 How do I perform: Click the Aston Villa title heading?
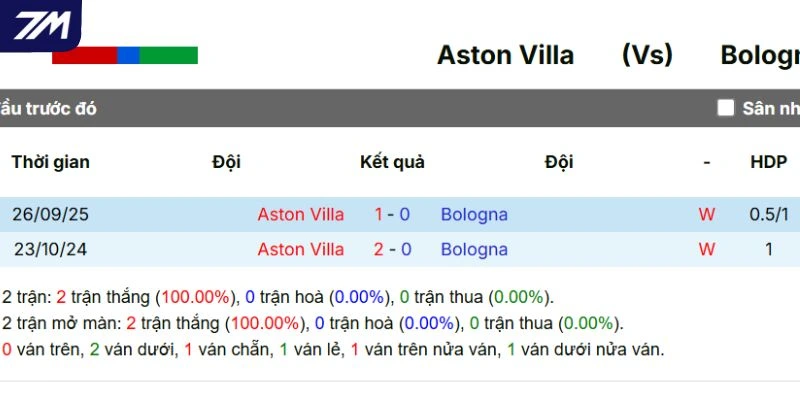click(x=505, y=55)
